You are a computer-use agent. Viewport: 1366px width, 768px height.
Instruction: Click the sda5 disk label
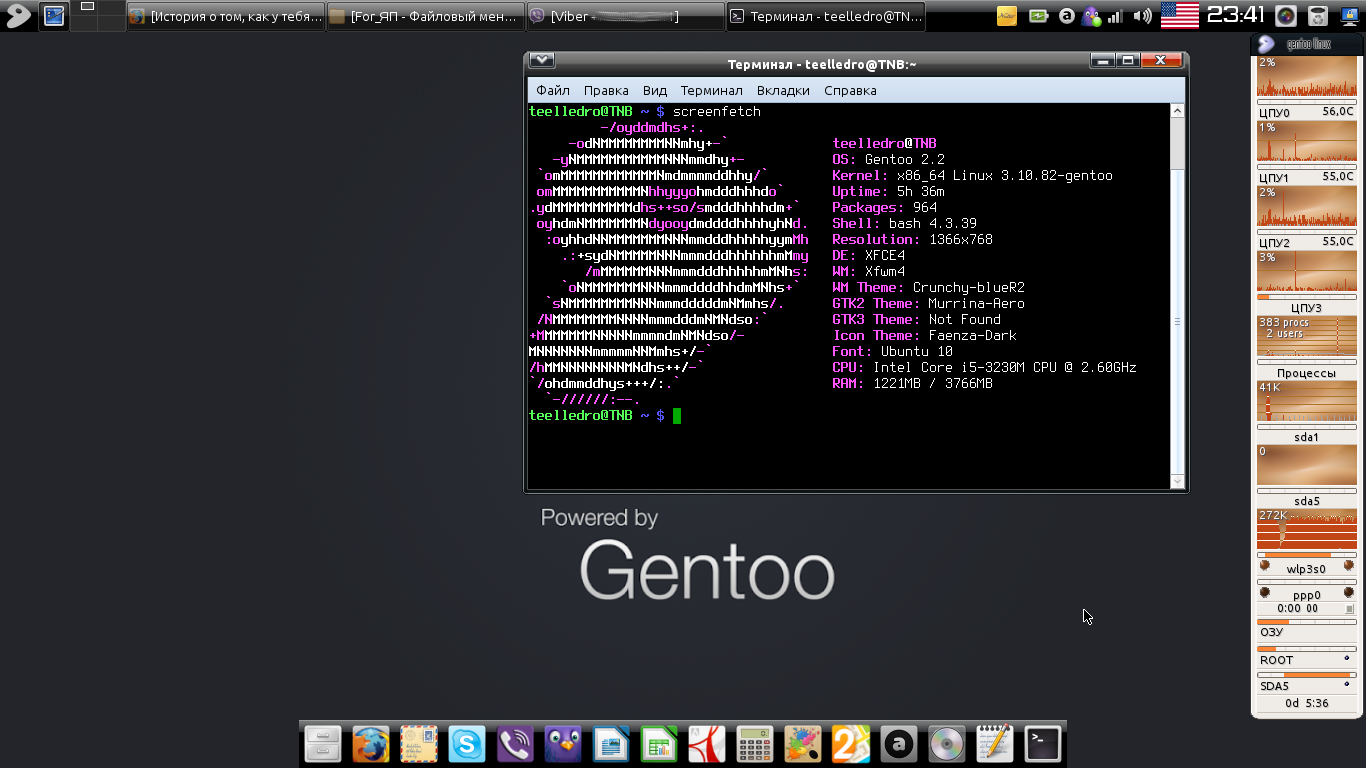[1306, 501]
